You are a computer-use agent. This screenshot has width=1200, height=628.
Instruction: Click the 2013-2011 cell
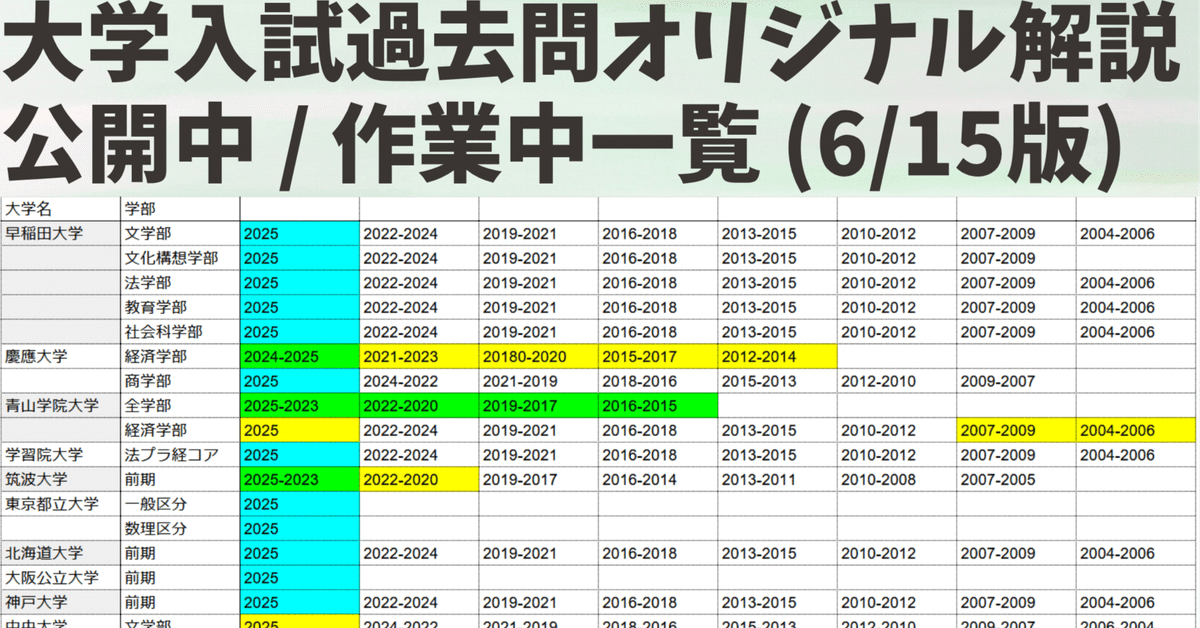point(777,479)
